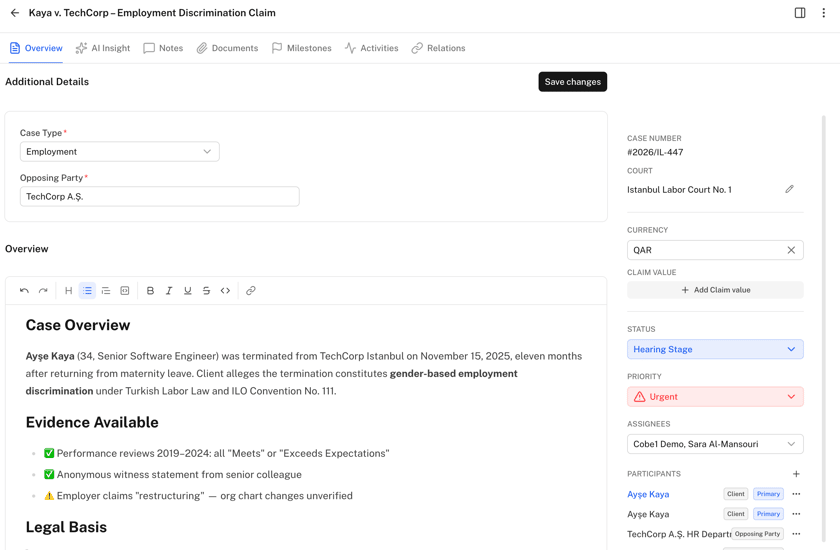Click the Legal Basis heading
This screenshot has height=550, width=840.
pyautogui.click(x=66, y=527)
